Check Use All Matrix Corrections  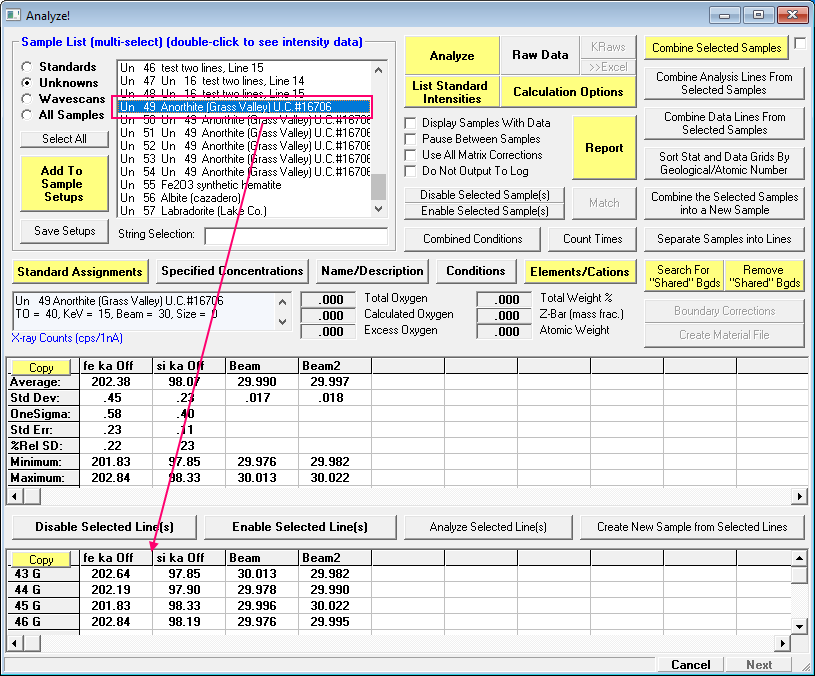click(410, 155)
